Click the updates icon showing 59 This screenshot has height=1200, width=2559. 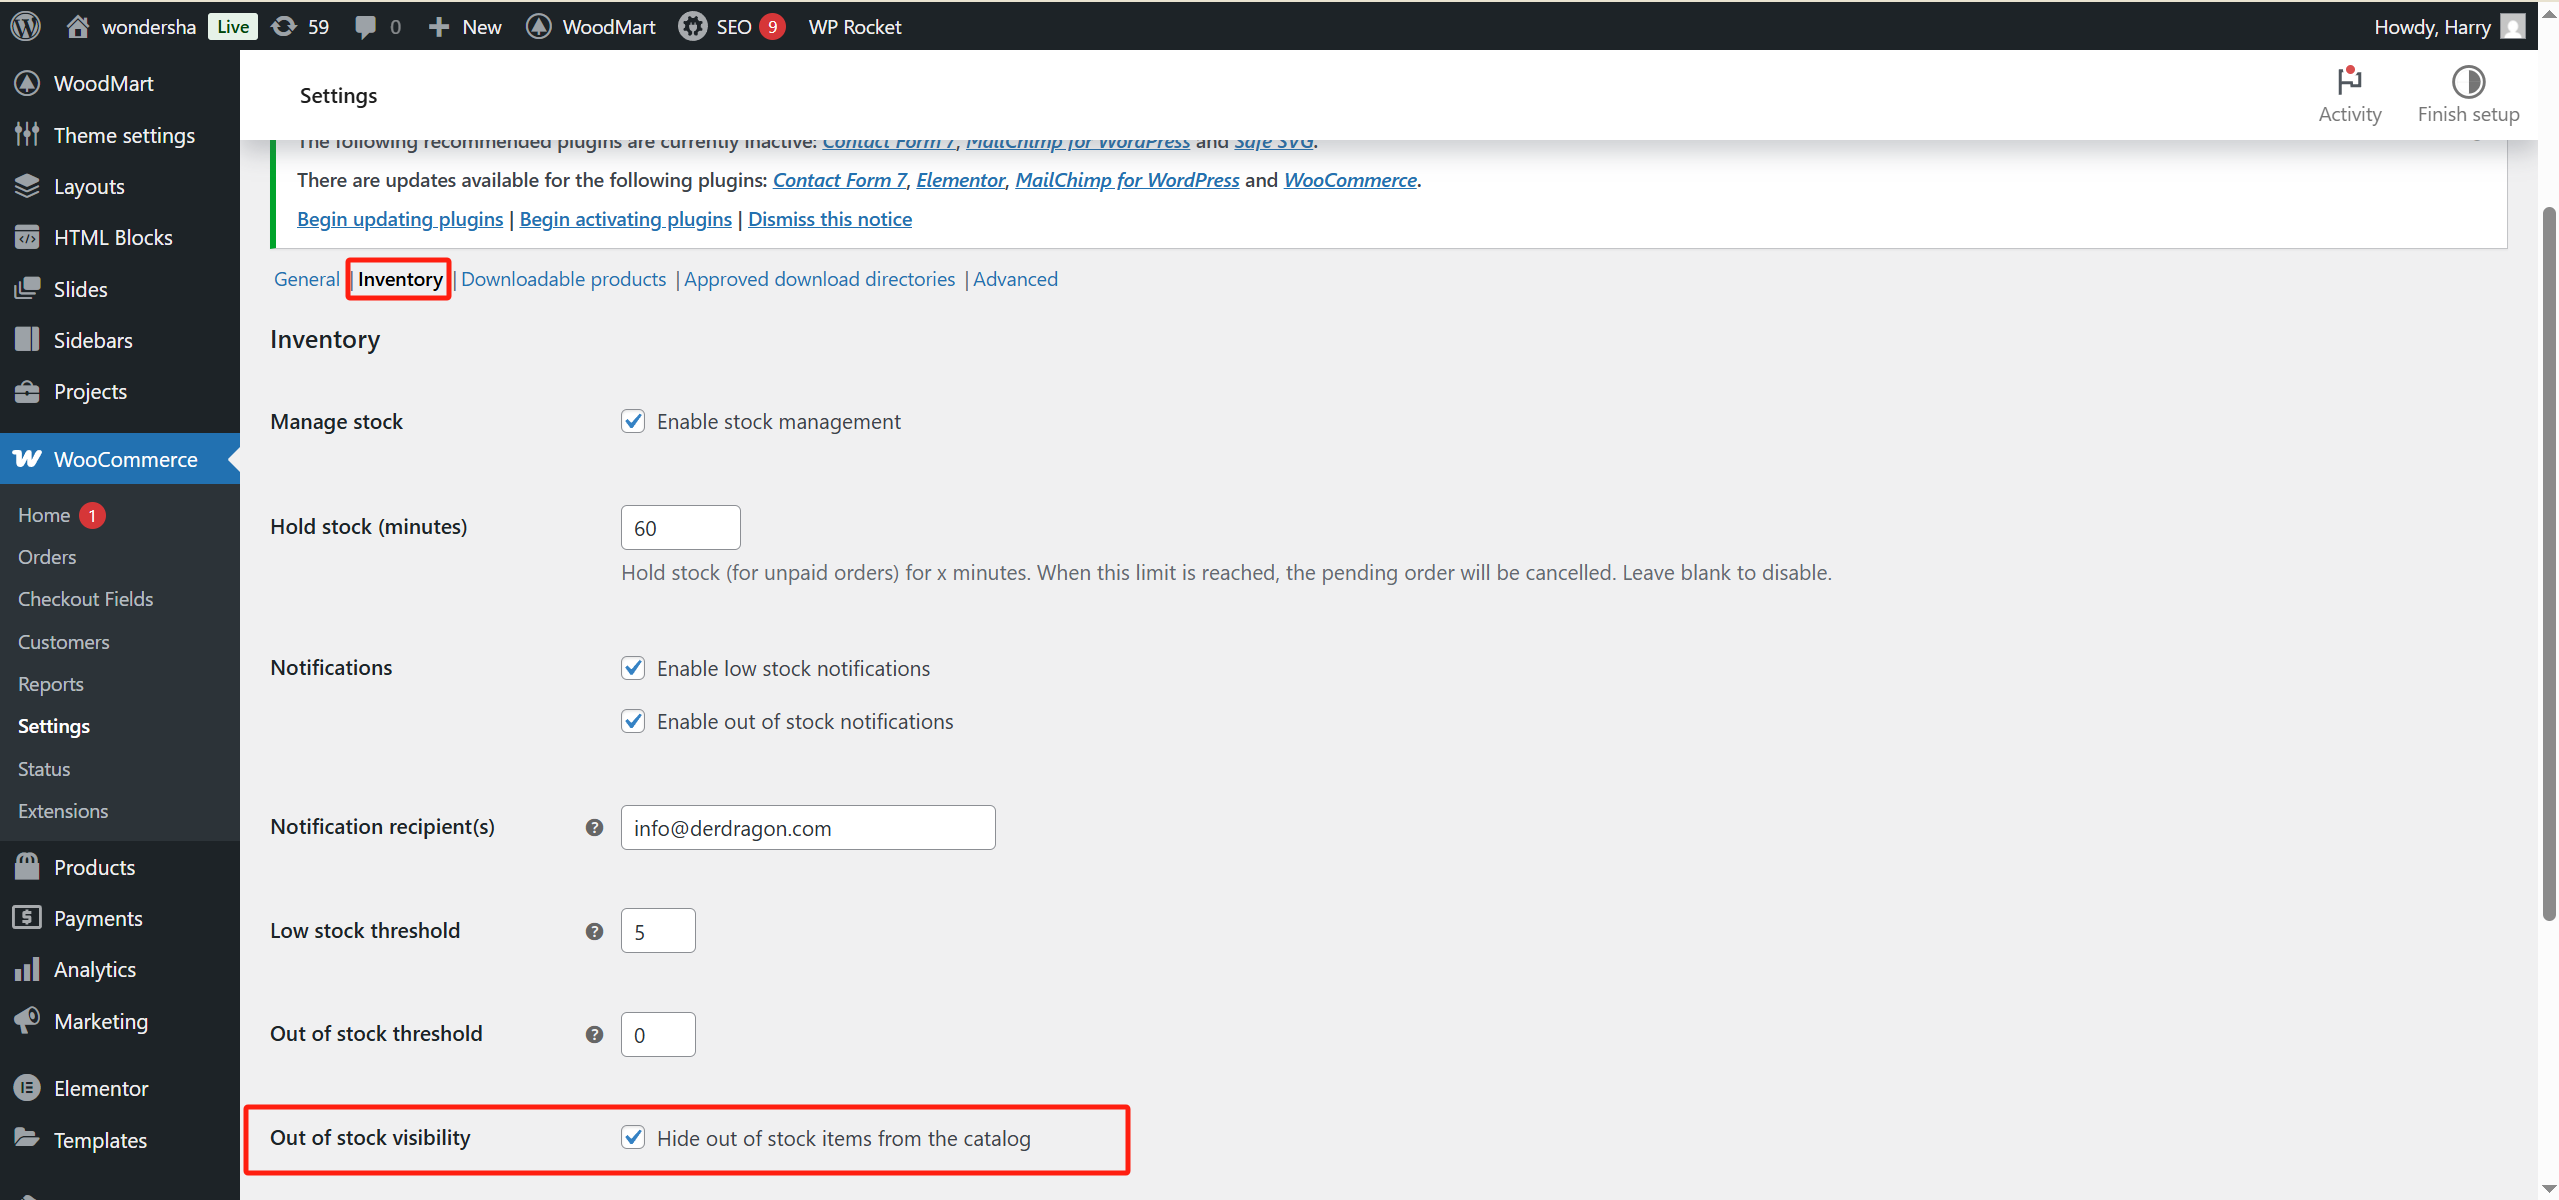[285, 26]
